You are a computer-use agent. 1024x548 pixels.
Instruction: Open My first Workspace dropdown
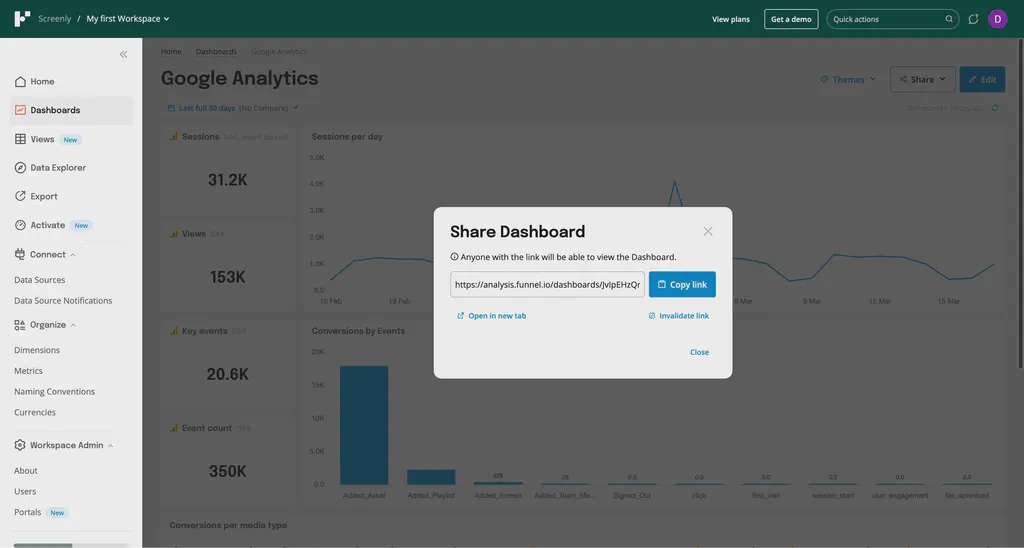tap(128, 19)
